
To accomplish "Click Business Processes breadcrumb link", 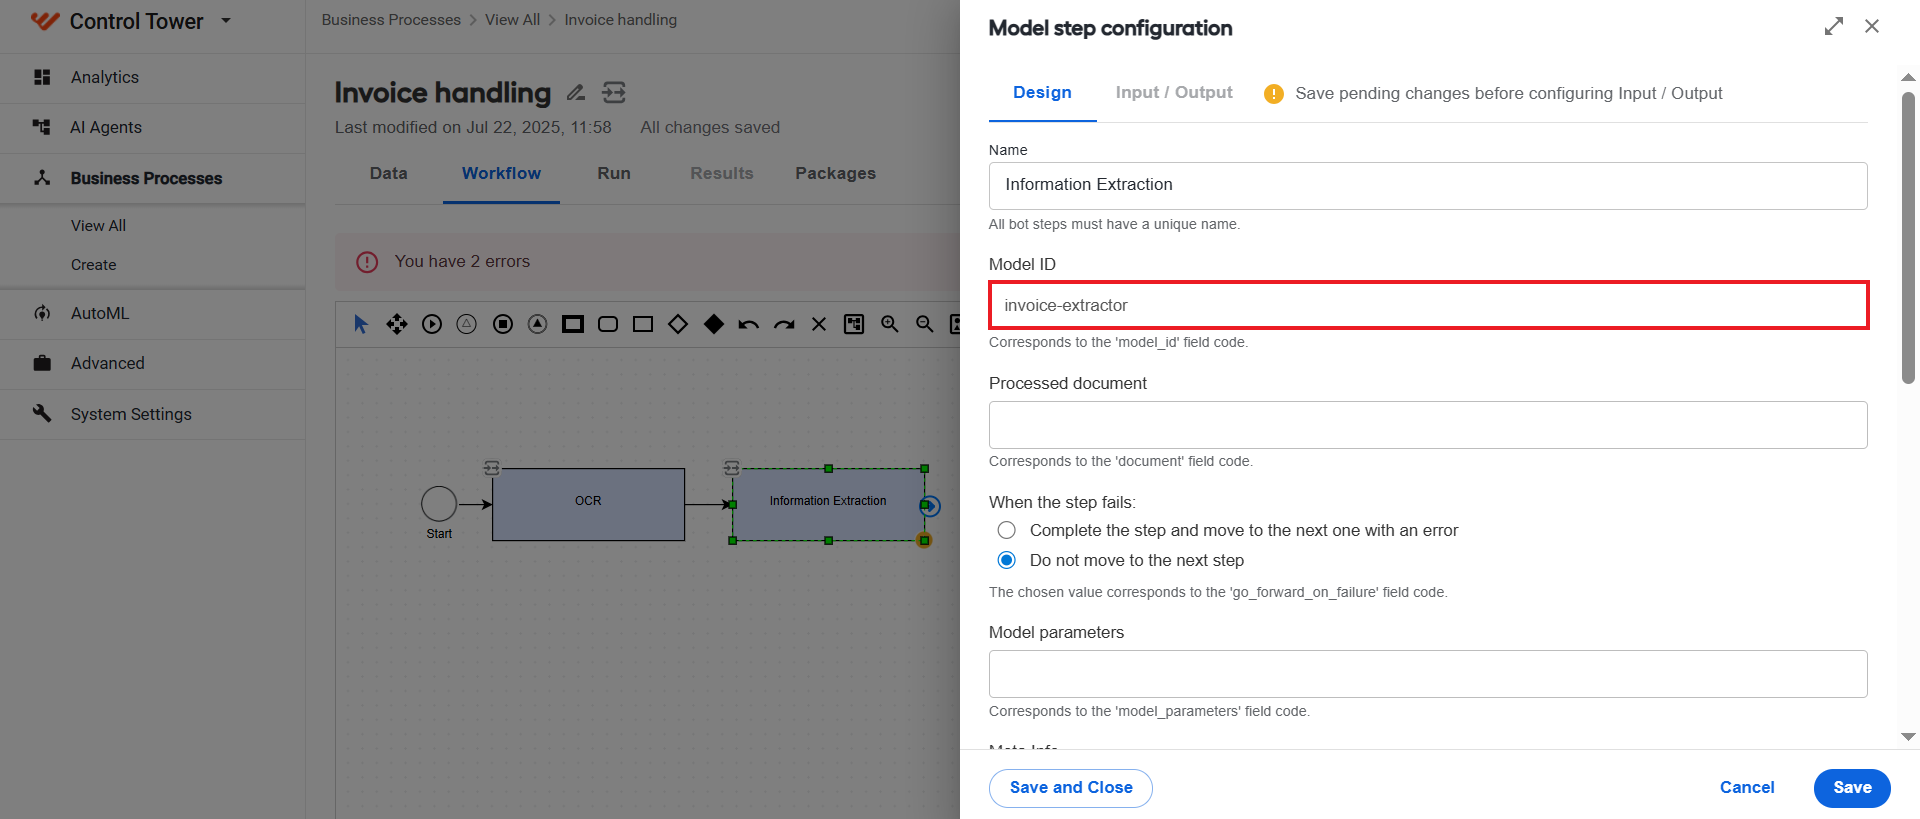I will [391, 20].
